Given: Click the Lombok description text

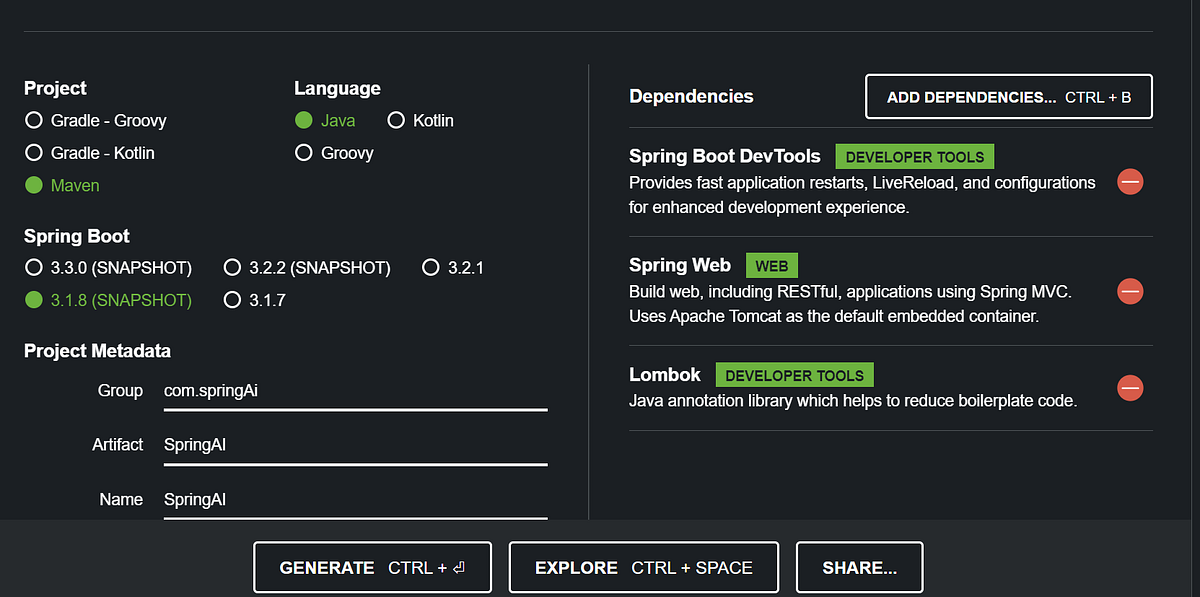Looking at the screenshot, I should tap(853, 401).
